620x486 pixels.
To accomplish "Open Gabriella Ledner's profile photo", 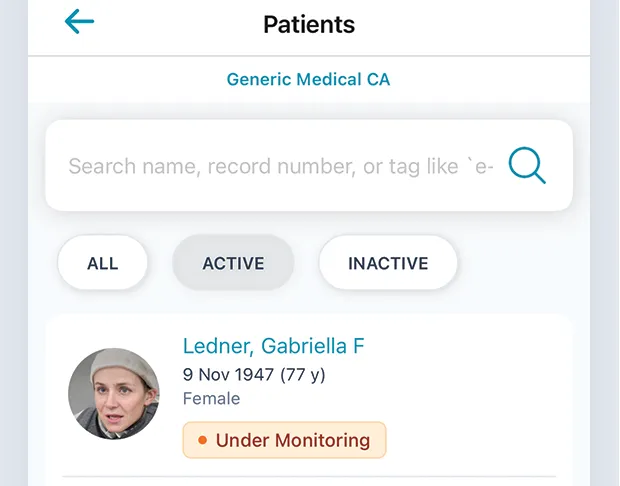I will click(x=114, y=394).
